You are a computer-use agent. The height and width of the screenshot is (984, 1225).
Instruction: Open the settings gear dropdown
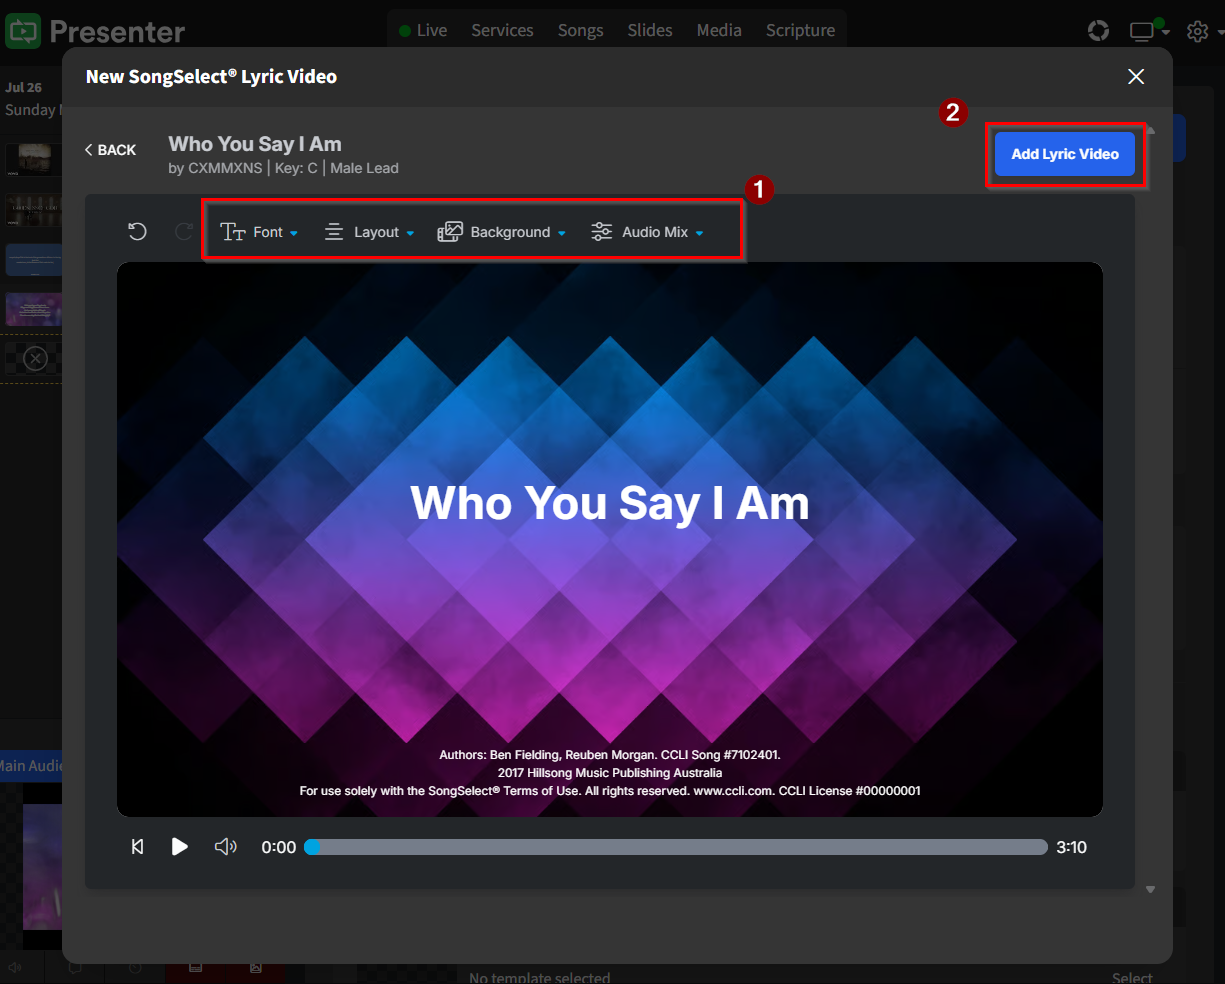(1203, 31)
